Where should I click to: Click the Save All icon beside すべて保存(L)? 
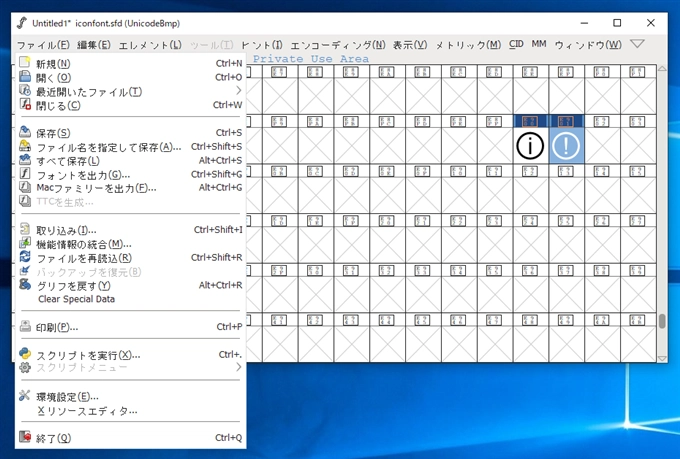25,160
